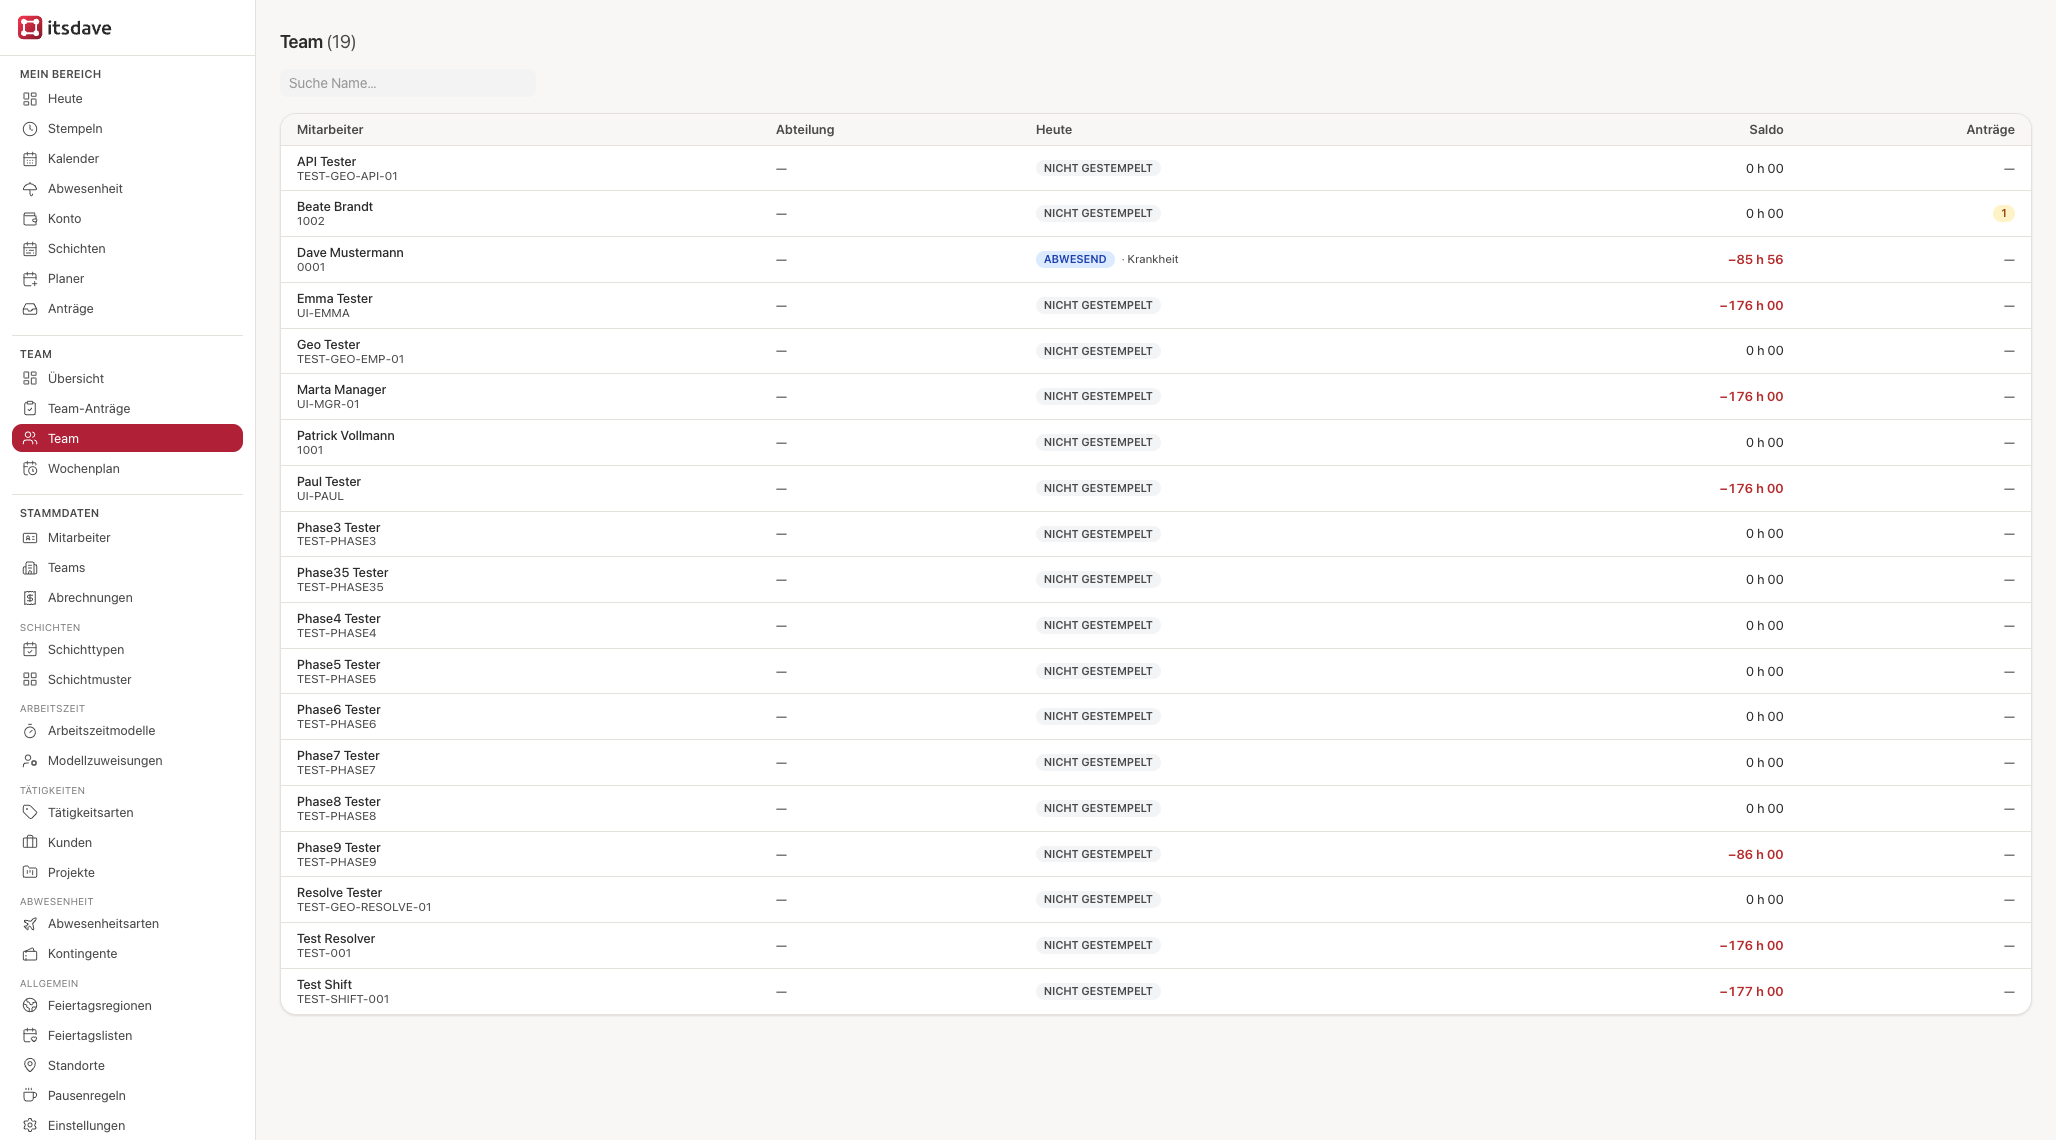The width and height of the screenshot is (2056, 1140).
Task: Click the Wochenplan icon
Action: click(x=30, y=469)
